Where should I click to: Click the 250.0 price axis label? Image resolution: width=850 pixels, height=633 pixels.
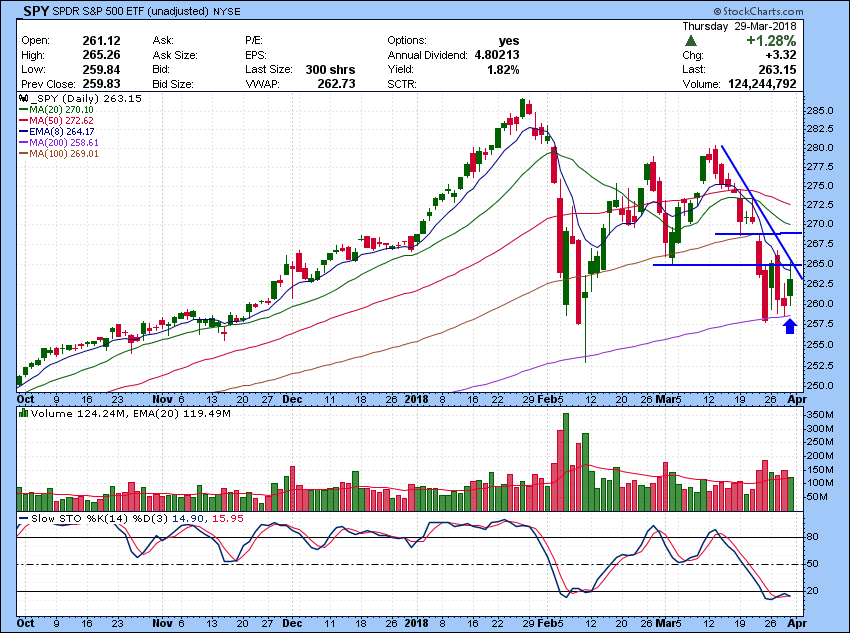[820, 386]
